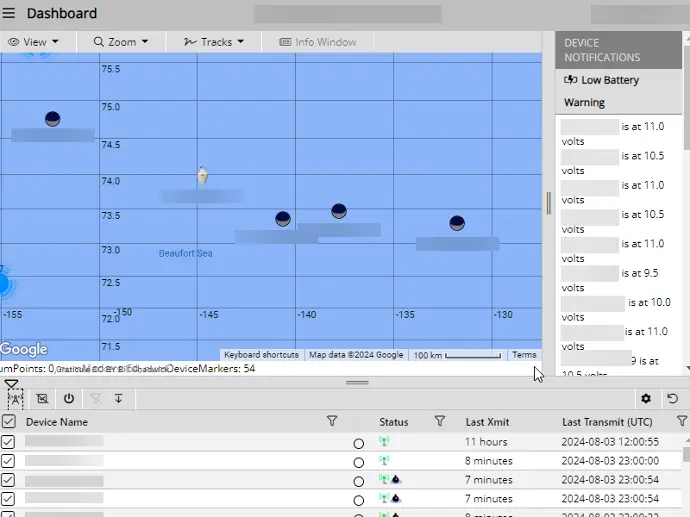Click antenna status icon in 11 hours row
The width and height of the screenshot is (690, 517).
[384, 441]
